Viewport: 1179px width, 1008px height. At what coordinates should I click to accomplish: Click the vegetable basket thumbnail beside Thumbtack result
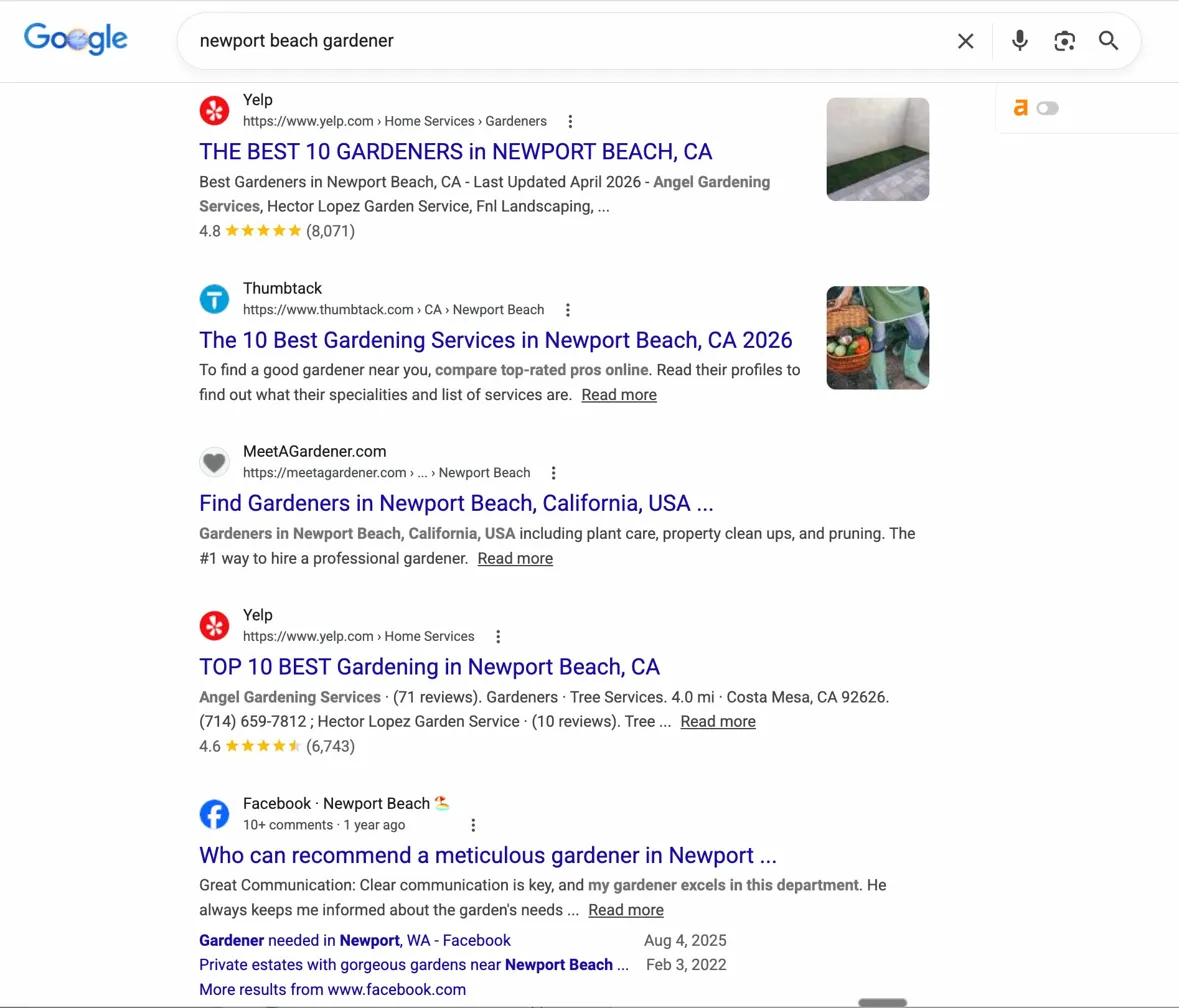877,337
